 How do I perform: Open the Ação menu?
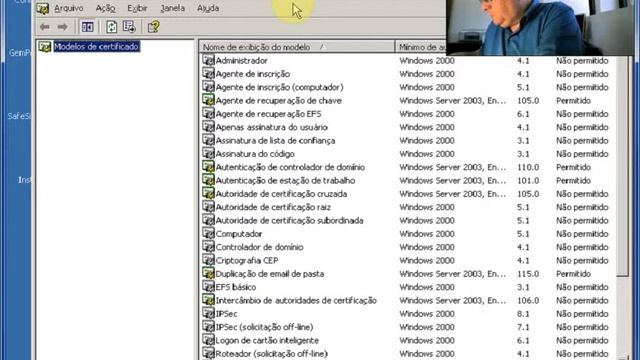(x=105, y=8)
